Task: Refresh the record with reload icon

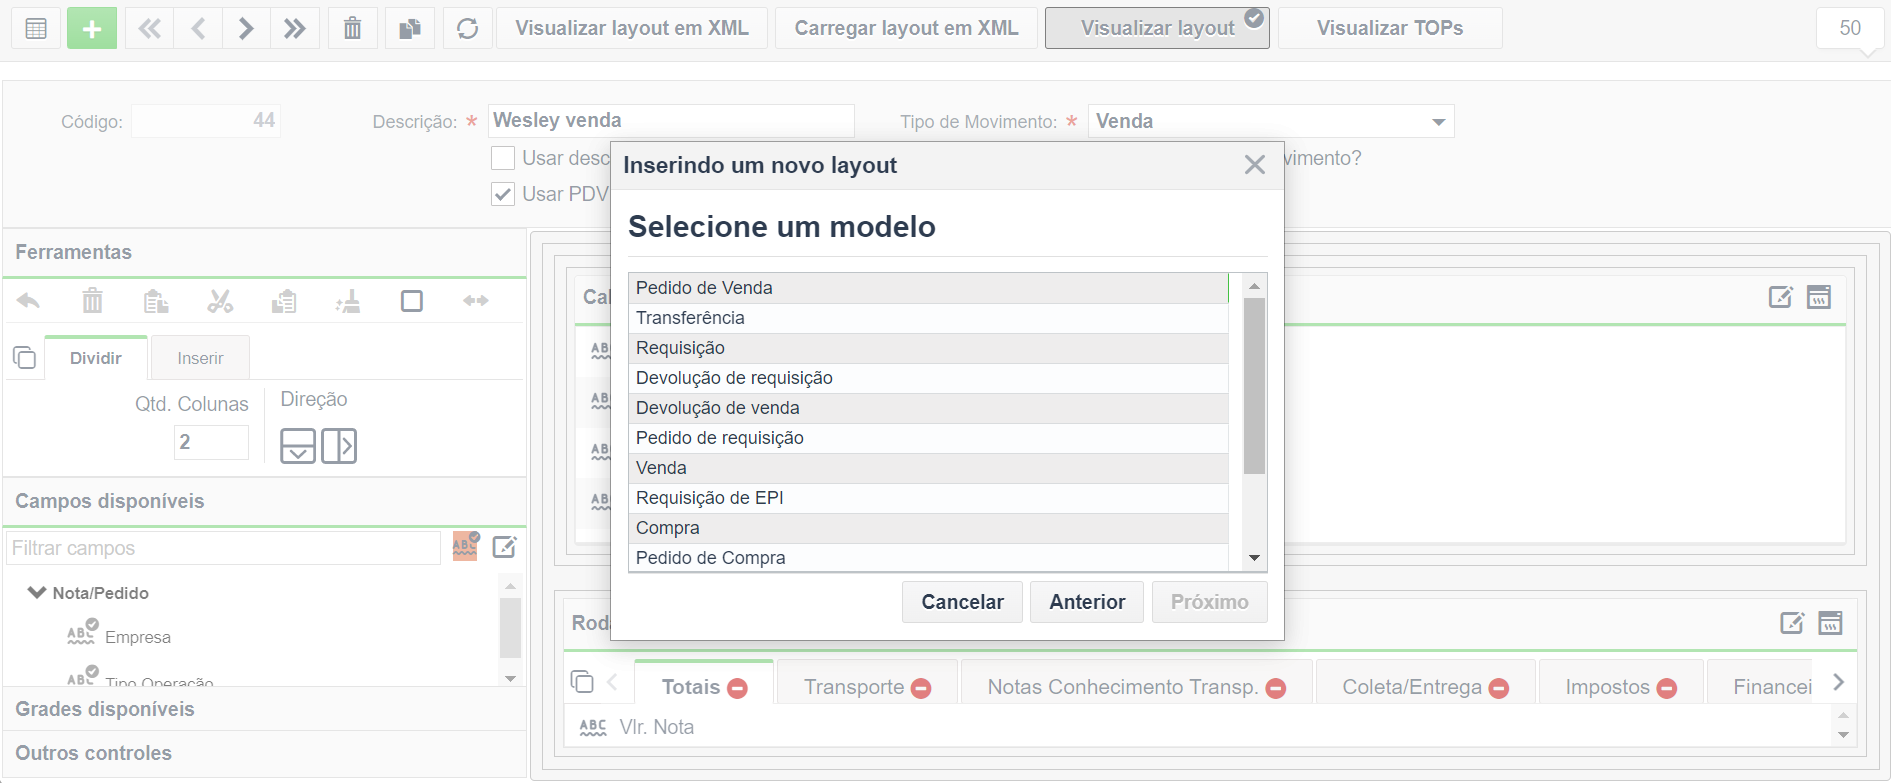Action: [467, 28]
